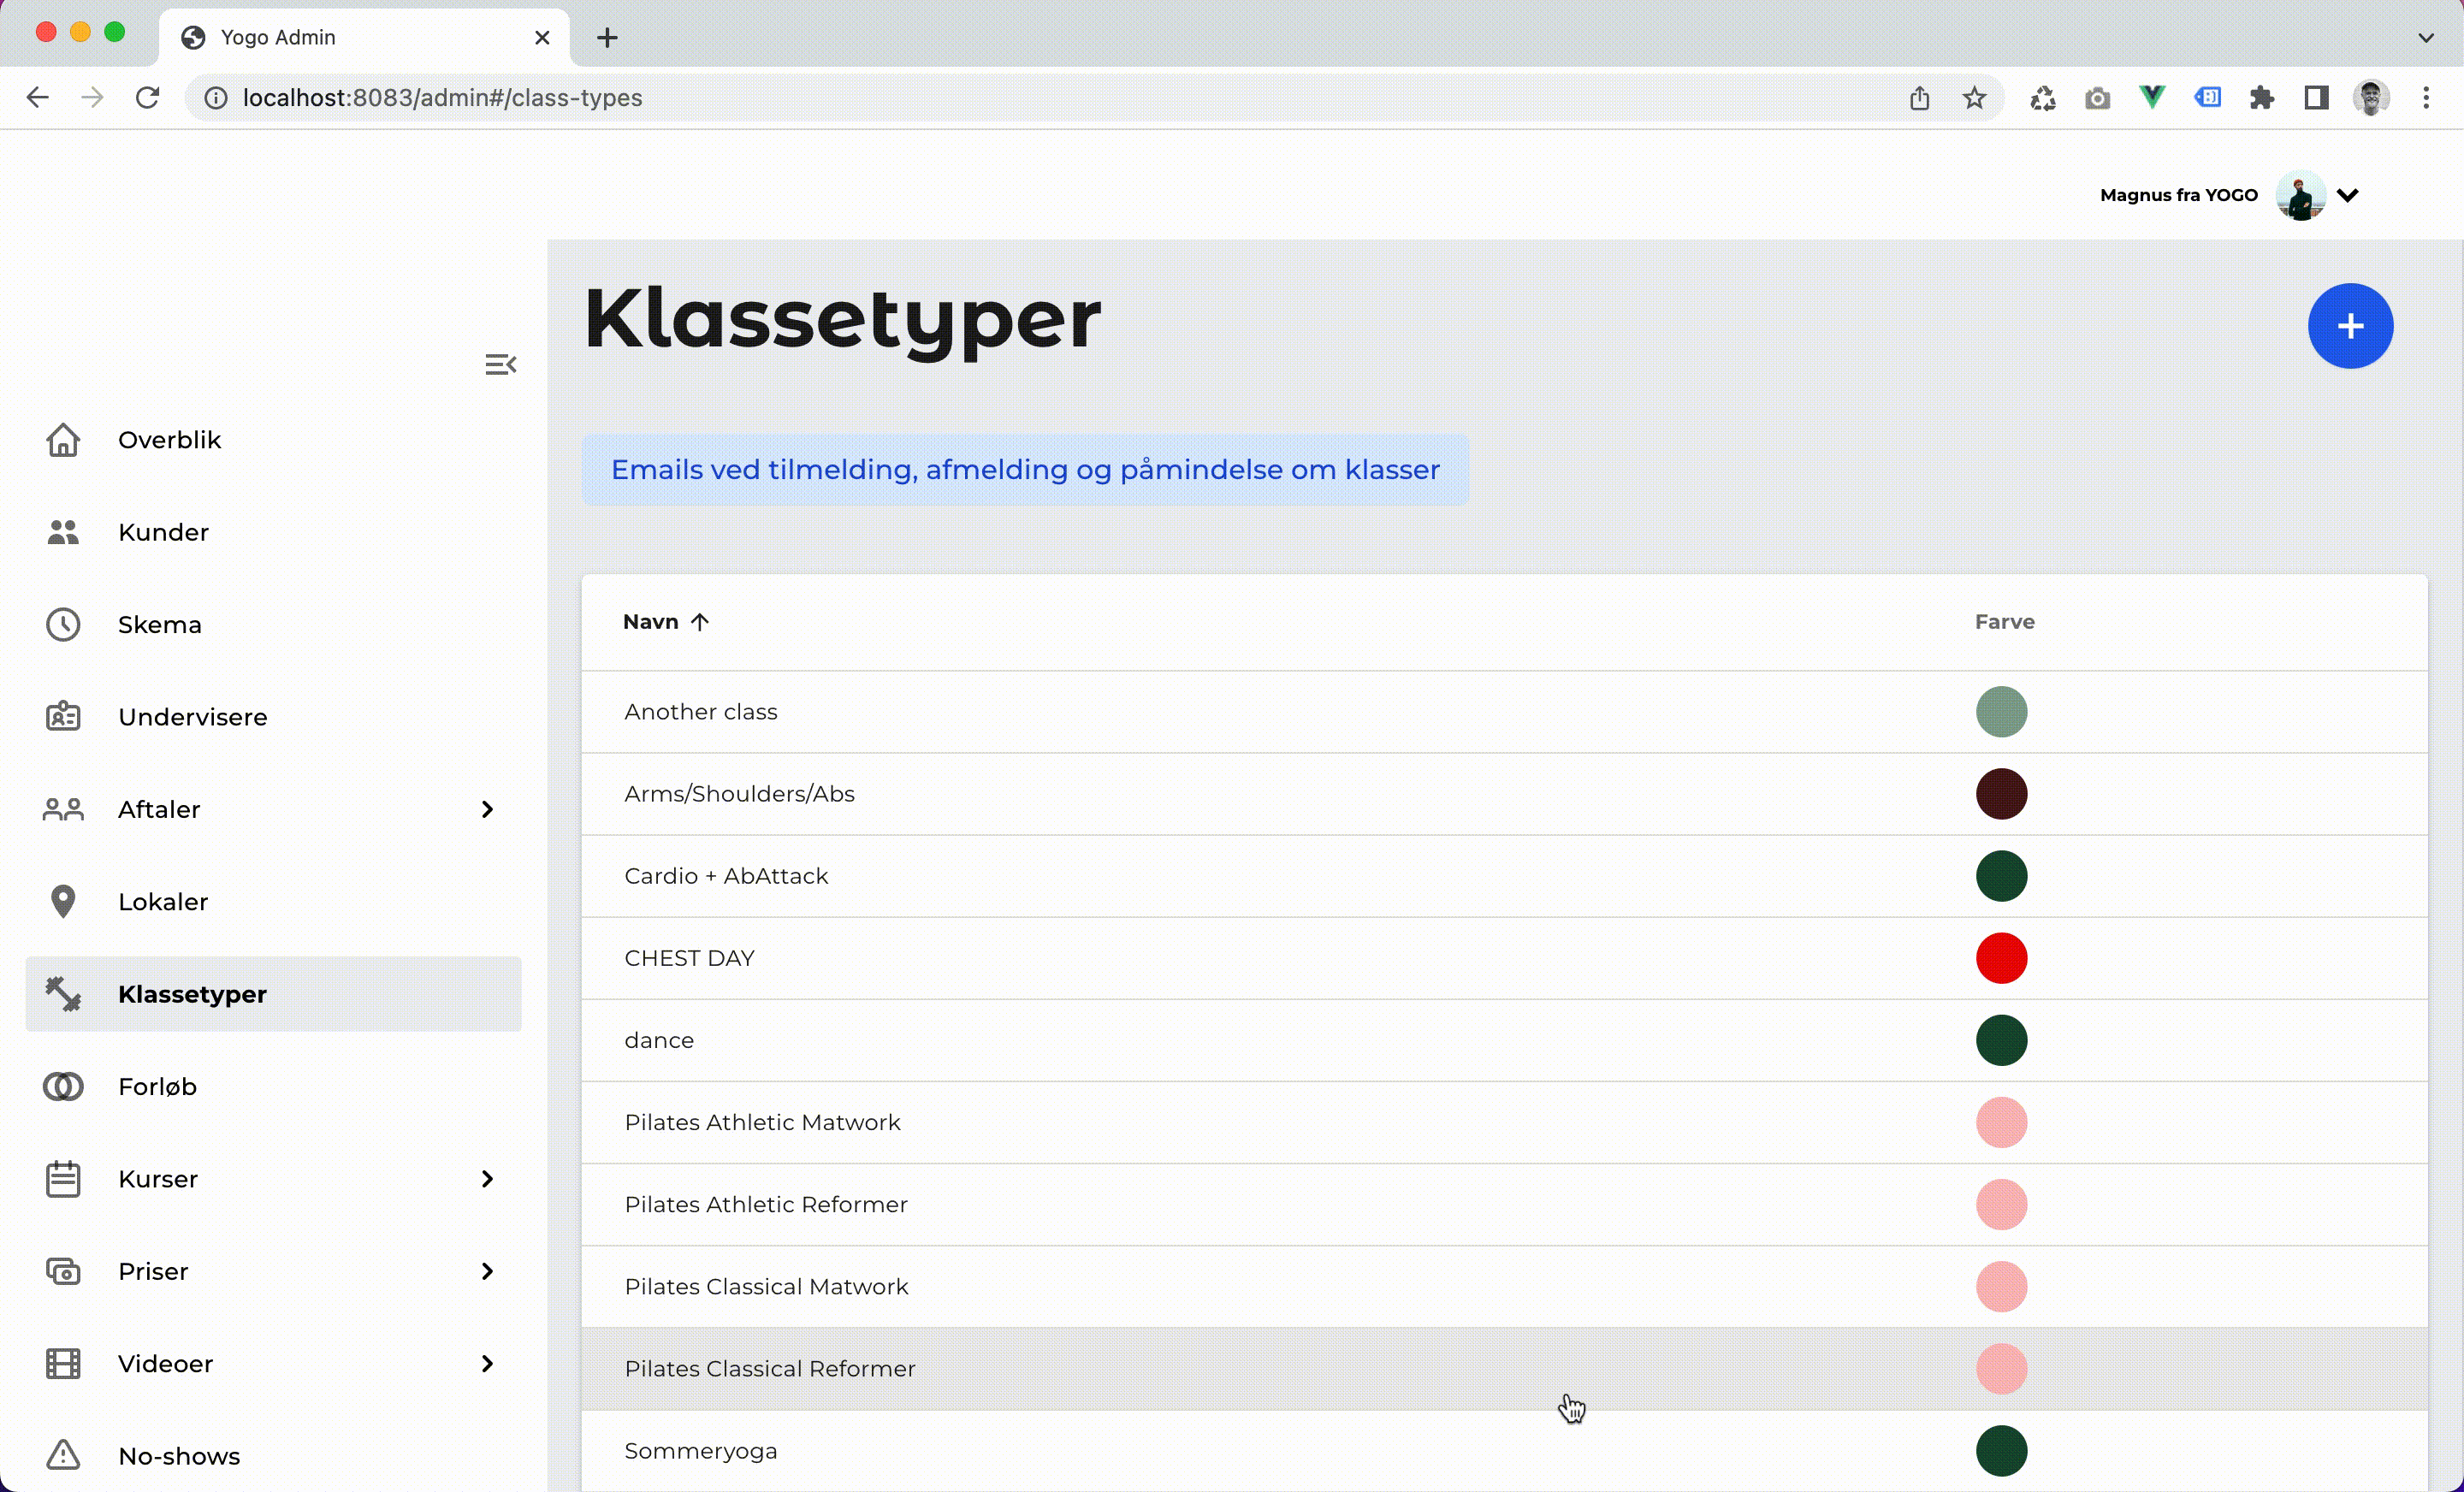Select the Klassetyper sidebar item

pos(192,994)
